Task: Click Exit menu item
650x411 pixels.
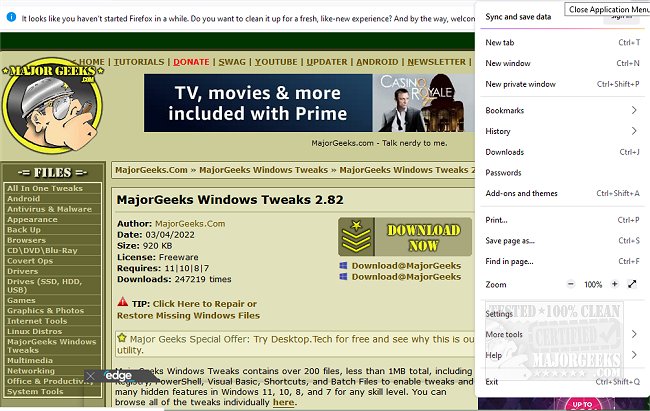Action: [x=562, y=382]
